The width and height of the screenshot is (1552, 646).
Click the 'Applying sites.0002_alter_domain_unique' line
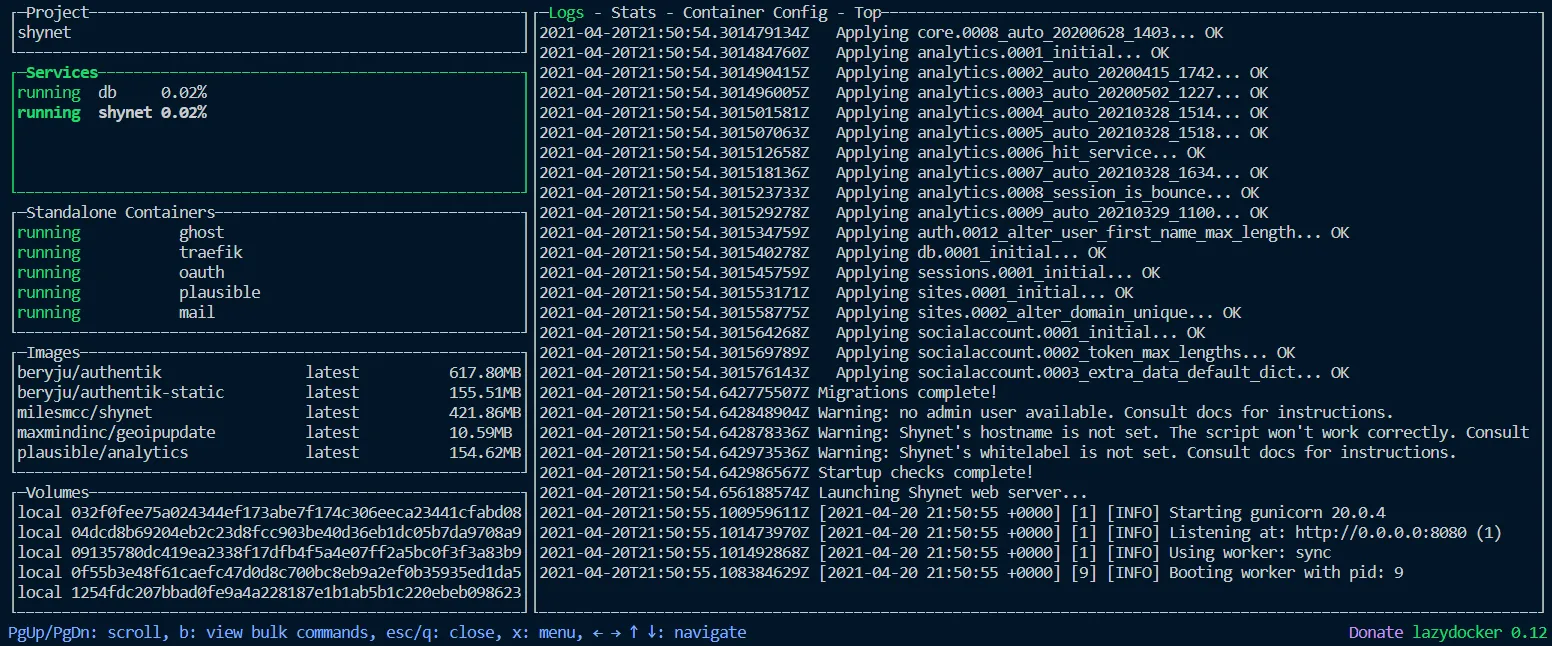[x=890, y=312]
